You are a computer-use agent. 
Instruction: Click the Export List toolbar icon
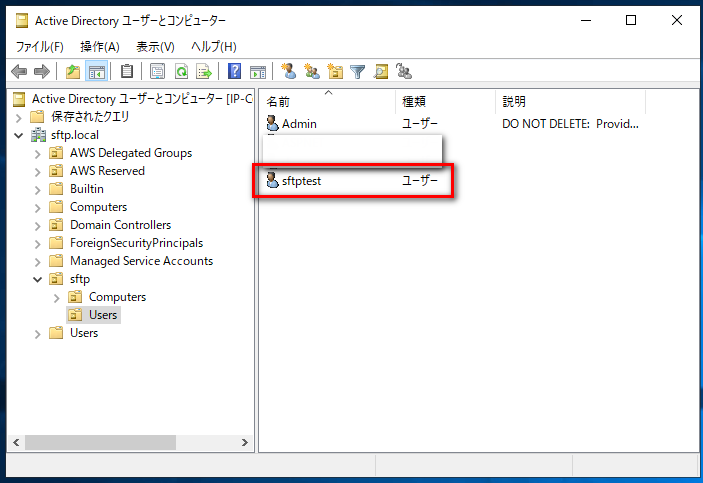point(204,71)
